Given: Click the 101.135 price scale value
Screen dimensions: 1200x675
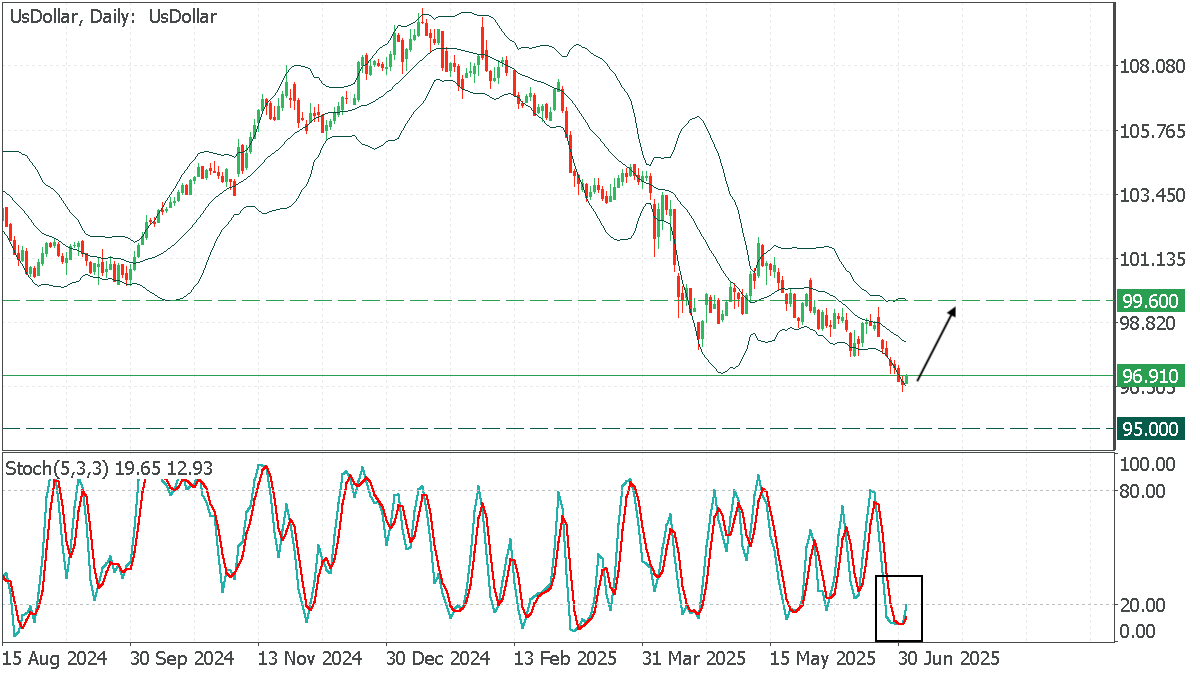Looking at the screenshot, I should (1152, 259).
